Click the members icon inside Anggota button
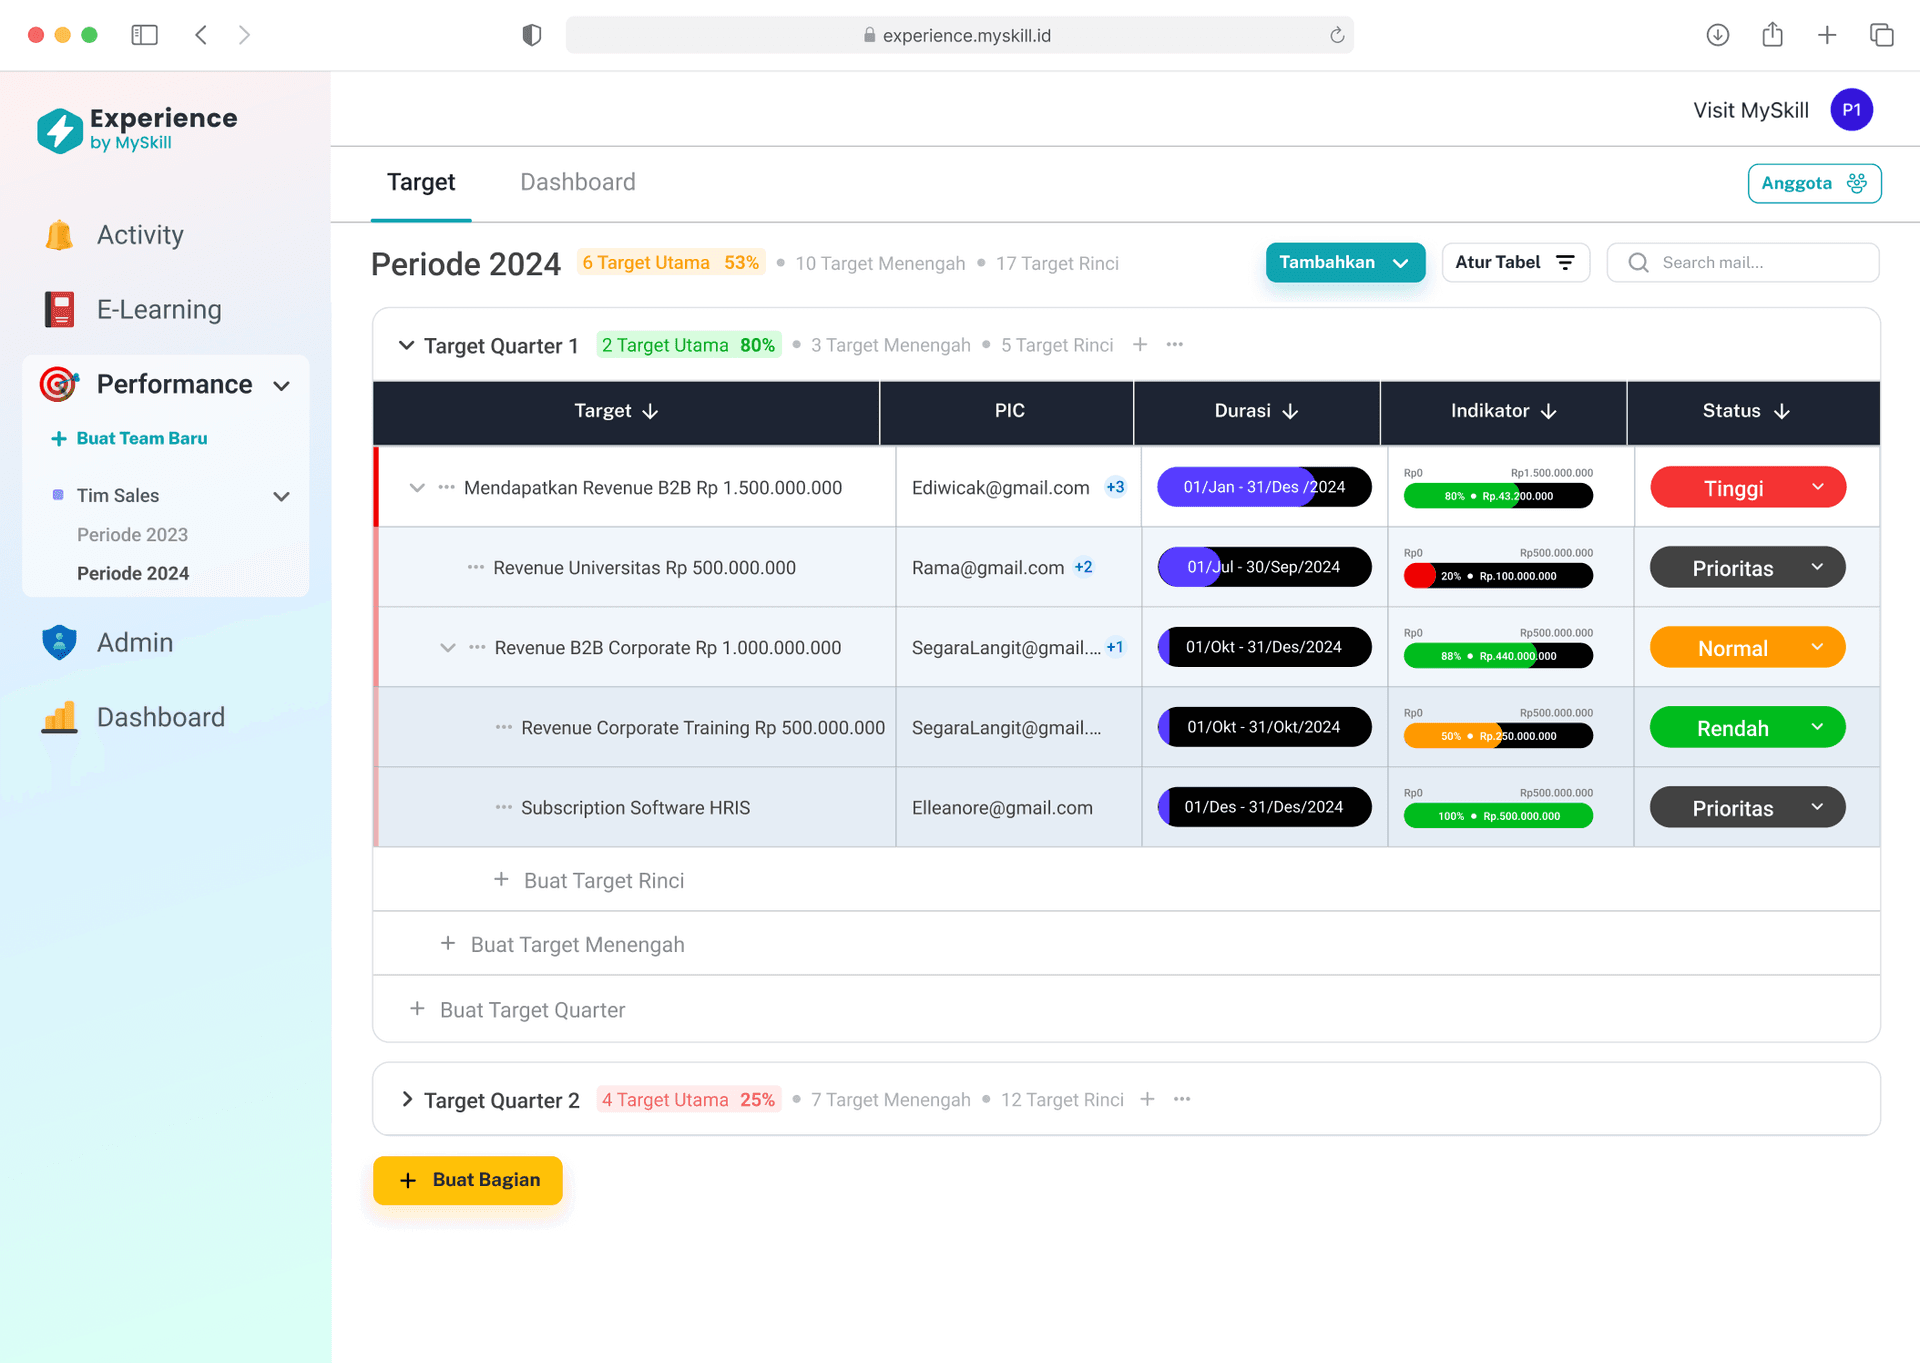The height and width of the screenshot is (1363, 1920). (x=1856, y=183)
